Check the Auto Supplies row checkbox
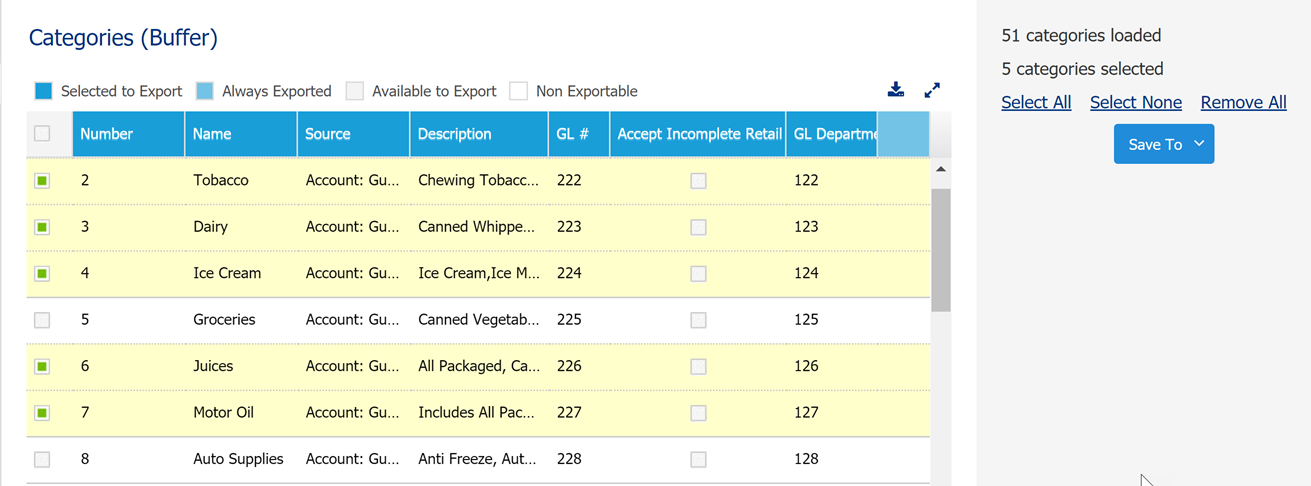The width and height of the screenshot is (1311, 486). 42,459
